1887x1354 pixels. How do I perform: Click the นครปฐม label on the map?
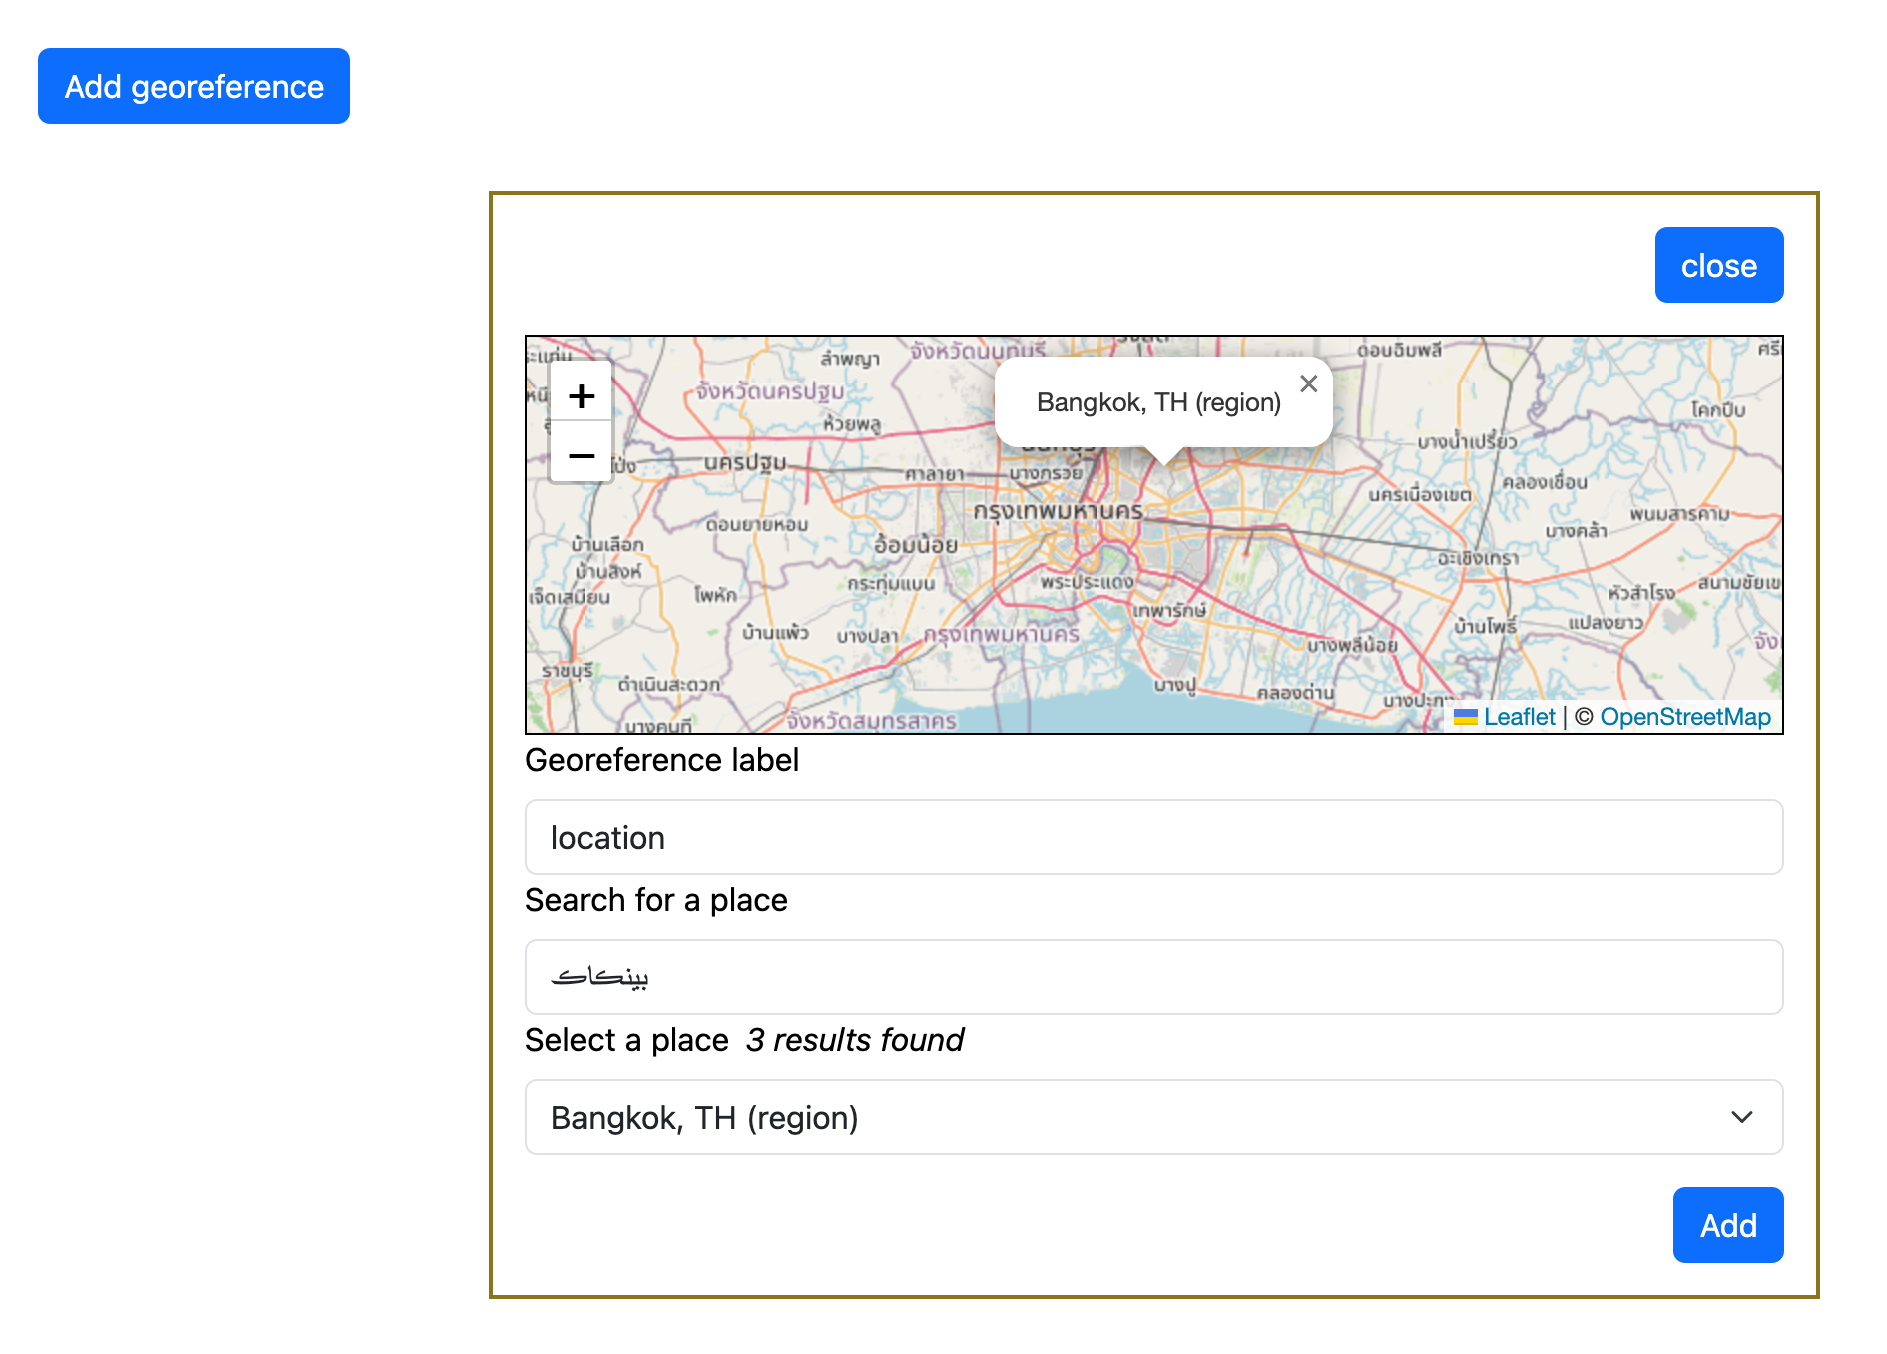coord(745,463)
